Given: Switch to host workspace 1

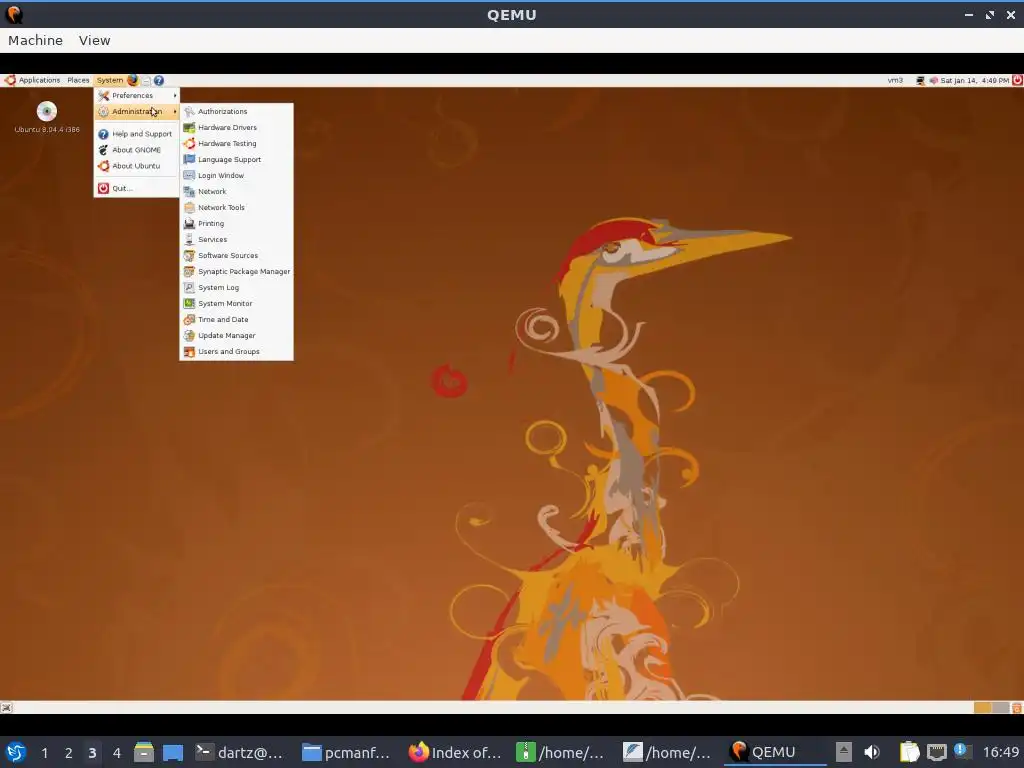Looking at the screenshot, I should 44,753.
